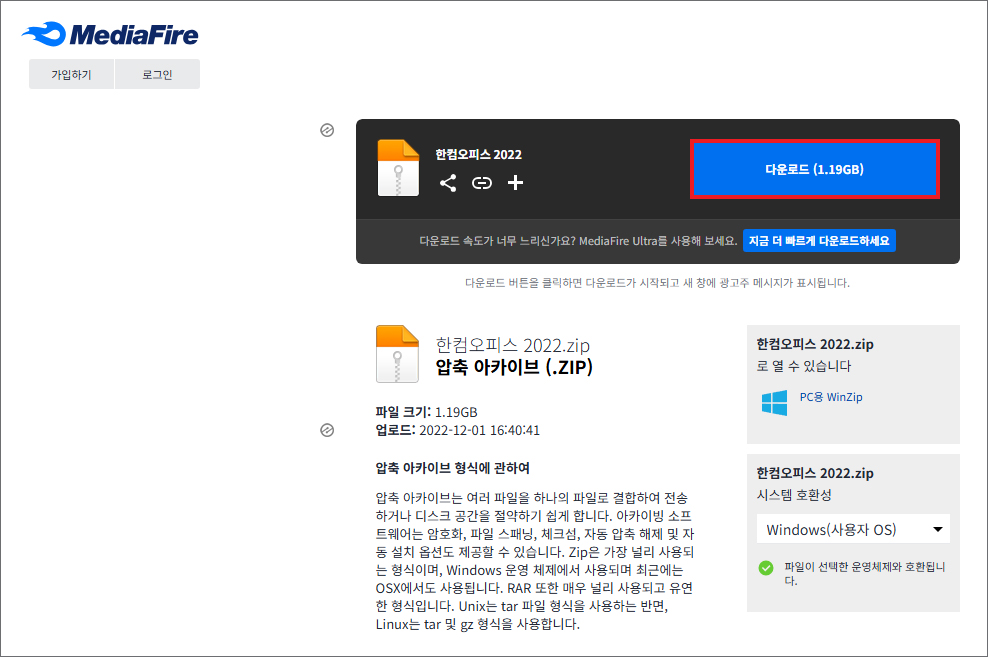Image resolution: width=988 pixels, height=657 pixels.
Task: Copy link using the chain icon
Action: tap(482, 183)
